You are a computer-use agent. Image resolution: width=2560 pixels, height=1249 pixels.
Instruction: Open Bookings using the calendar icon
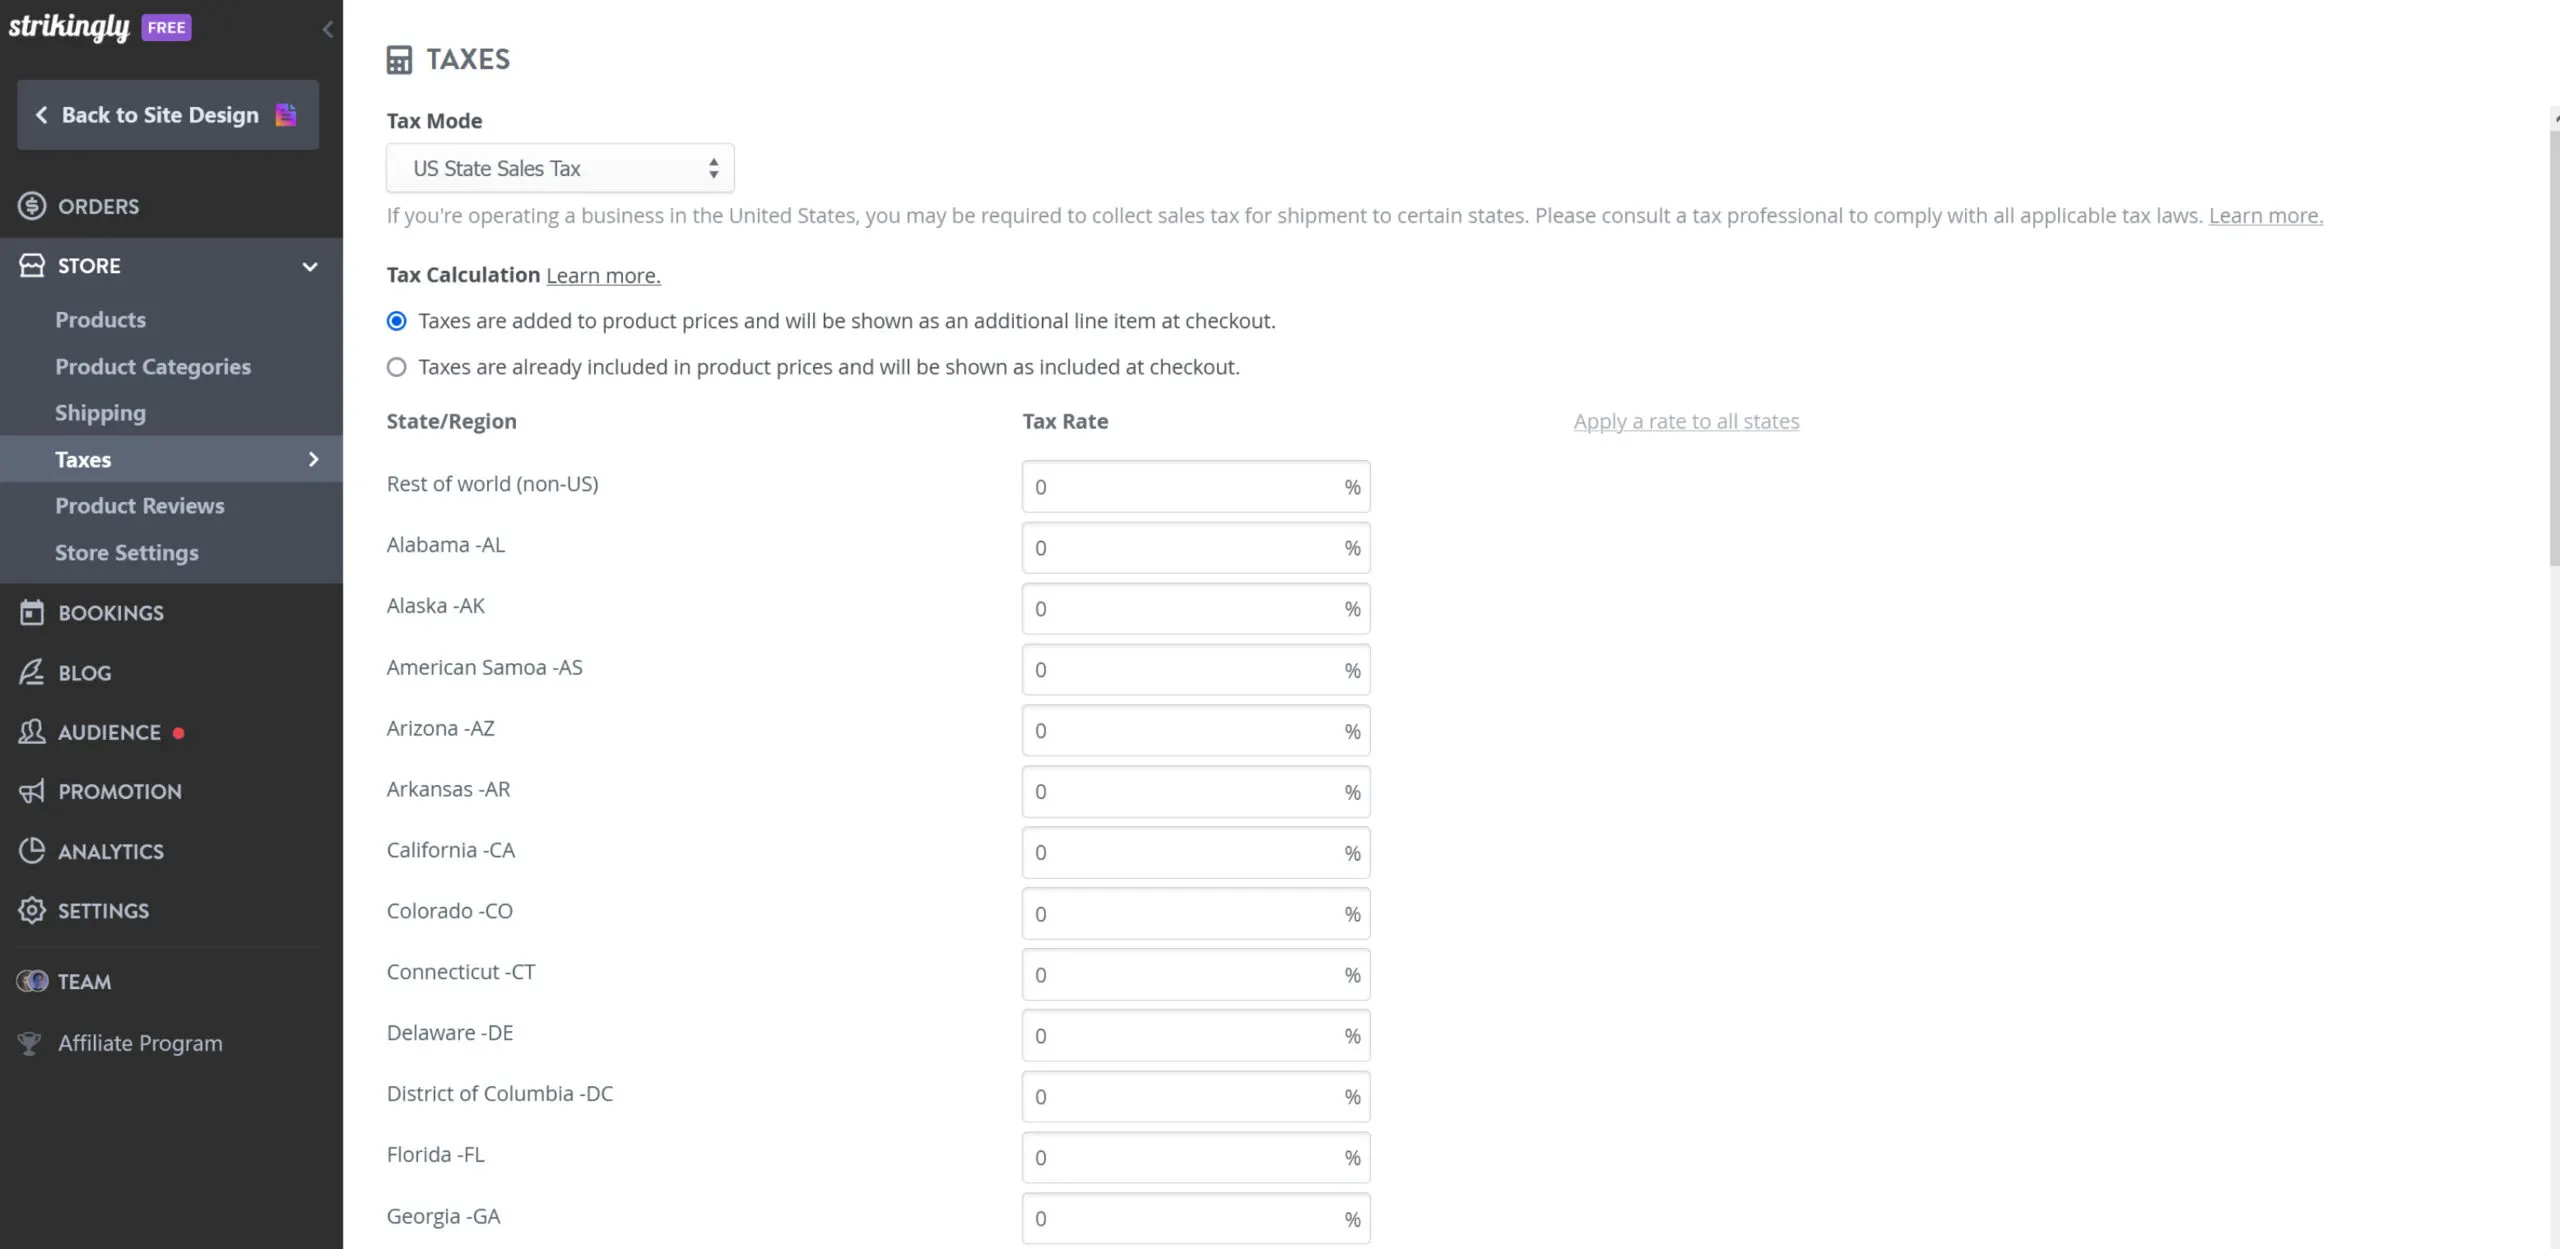click(x=31, y=612)
